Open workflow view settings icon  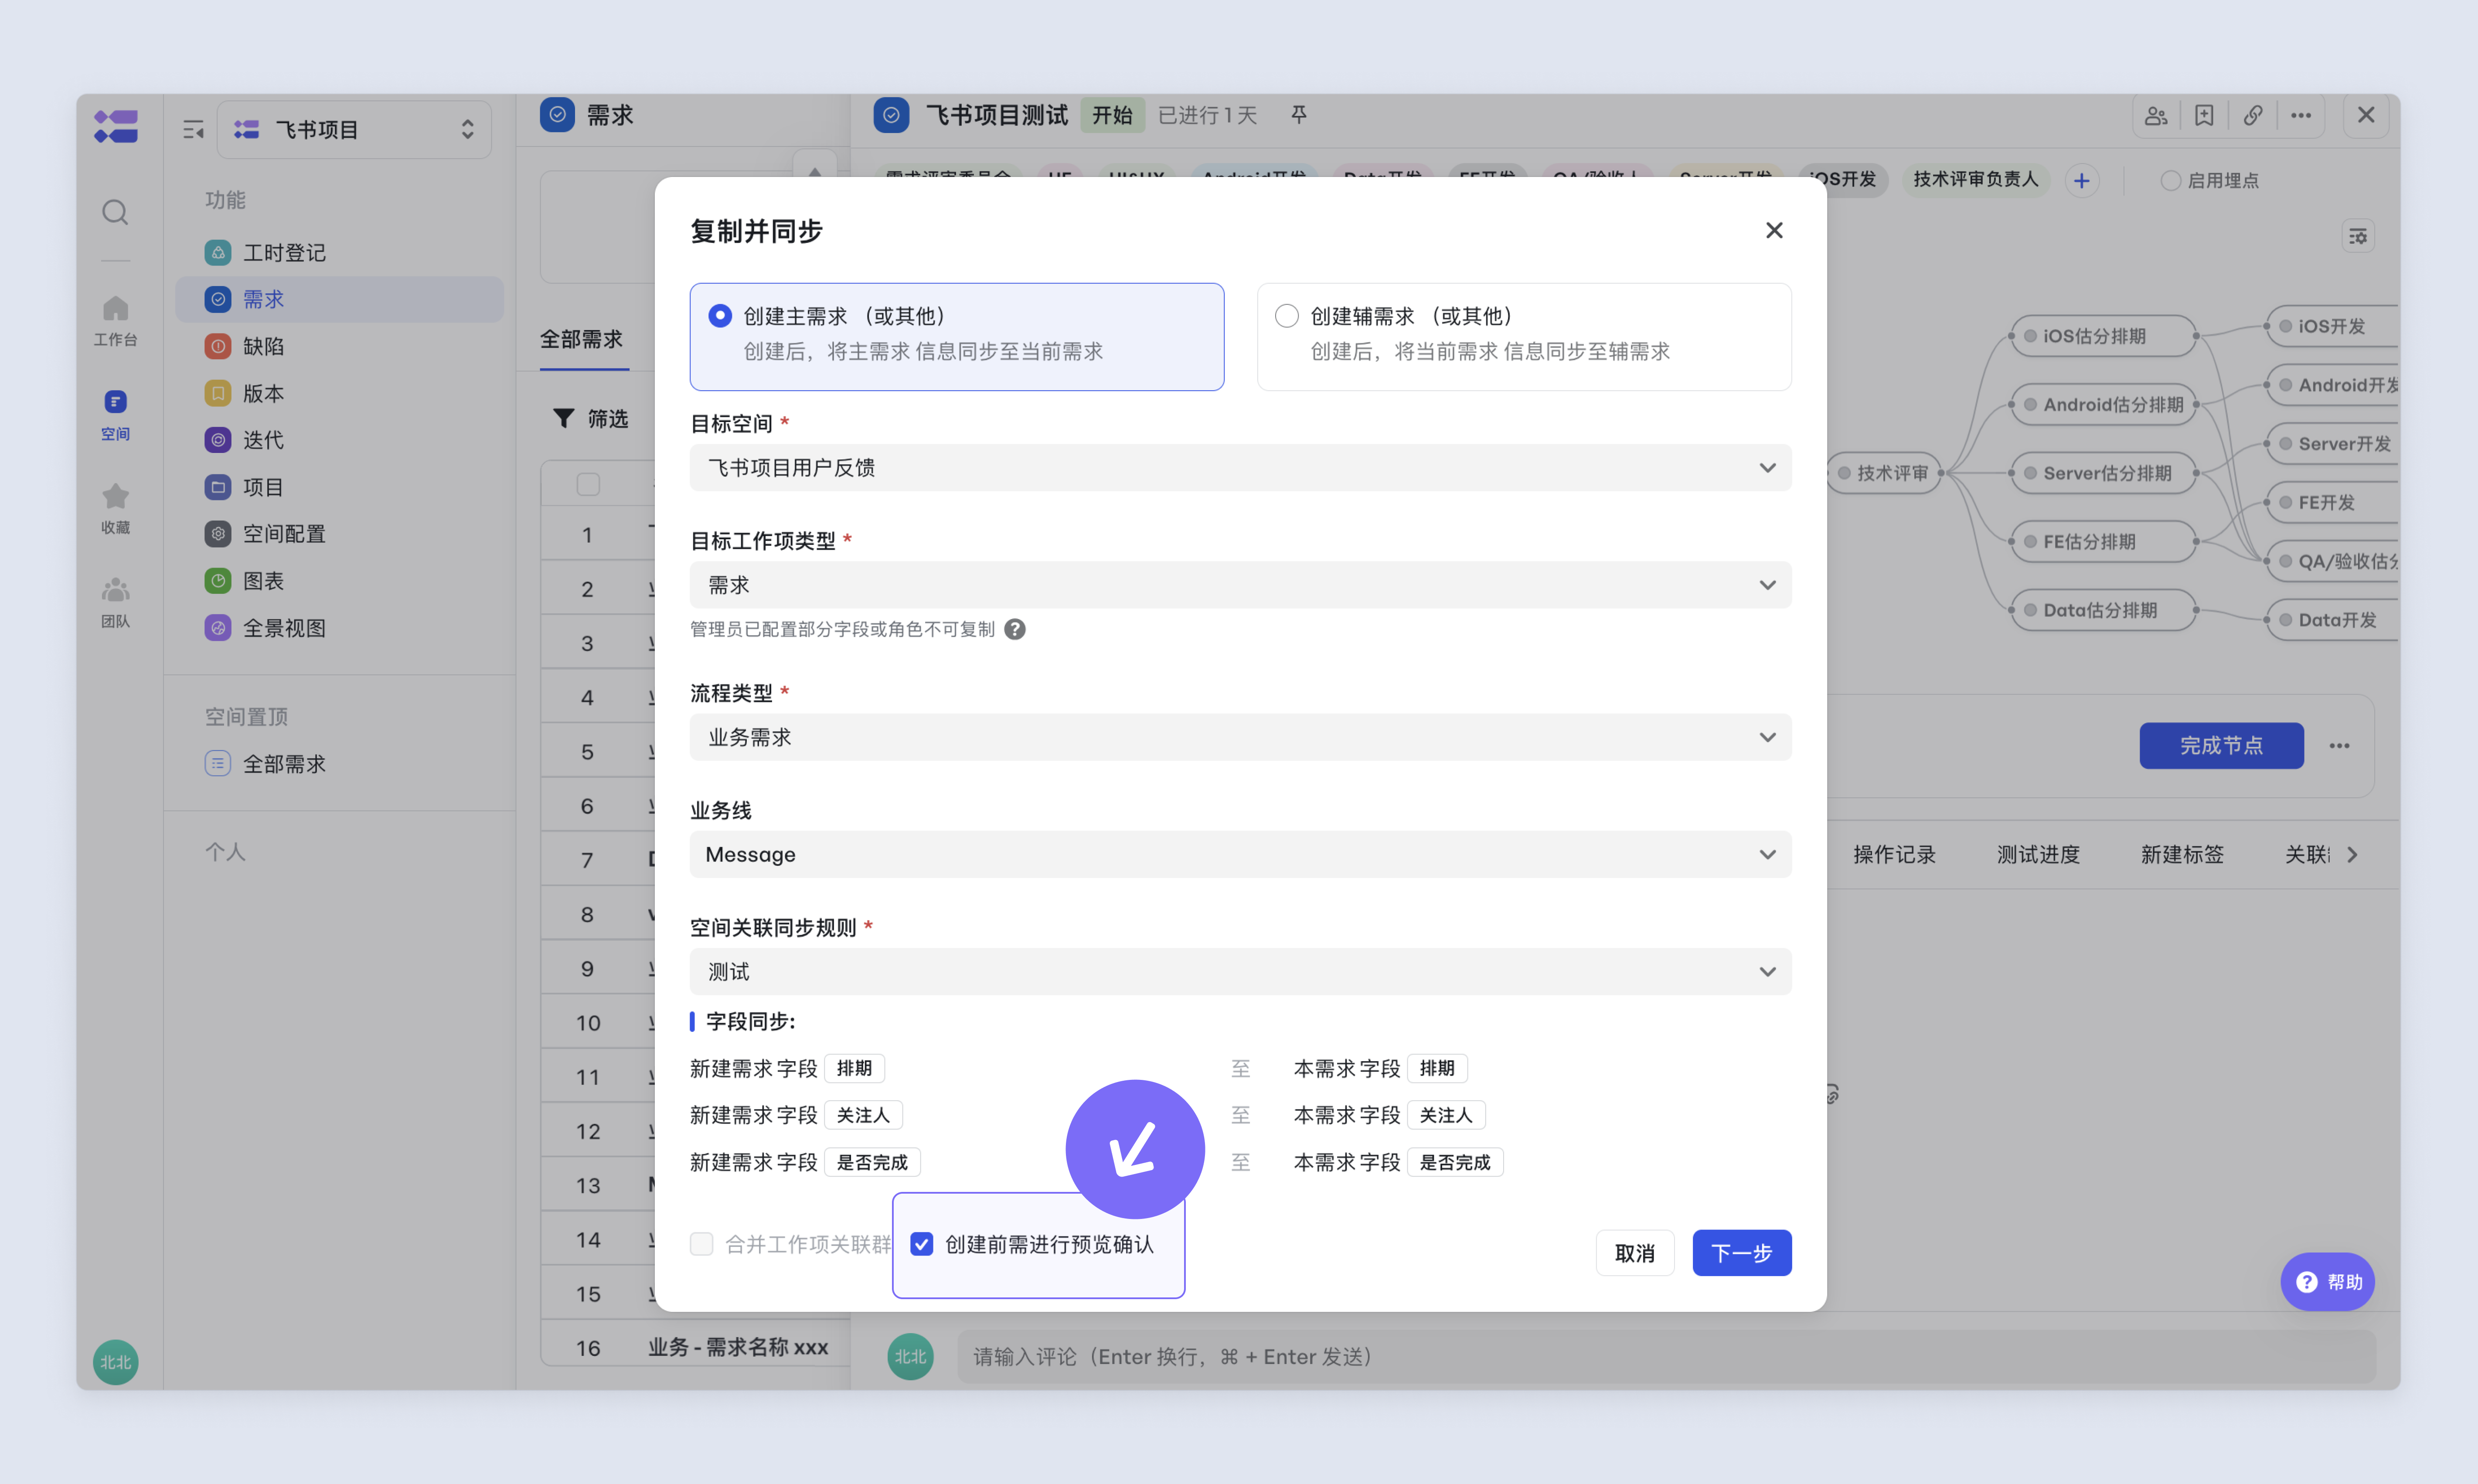2358,236
